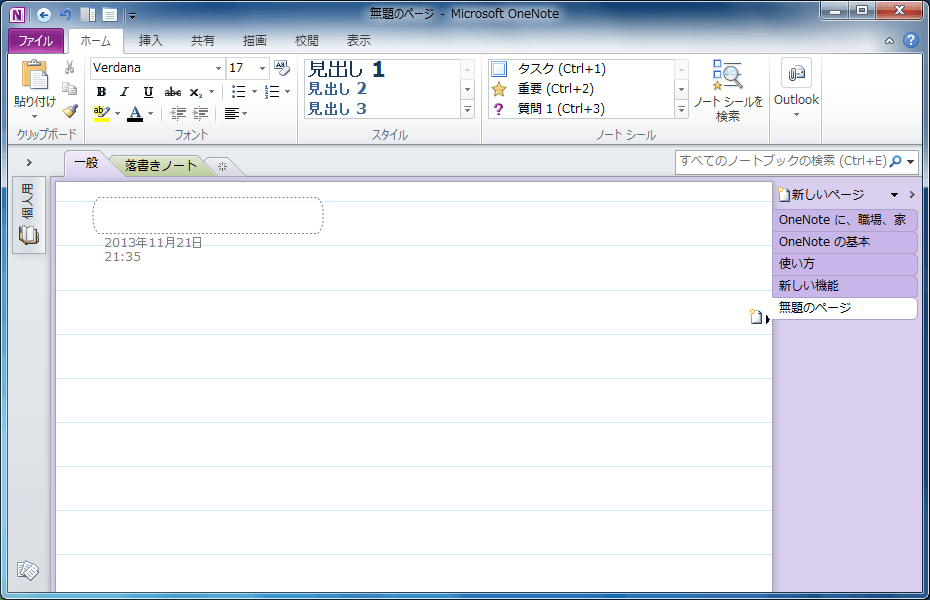The image size is (930, 600).
Task: Toggle subscript formatting
Action: pos(196,92)
